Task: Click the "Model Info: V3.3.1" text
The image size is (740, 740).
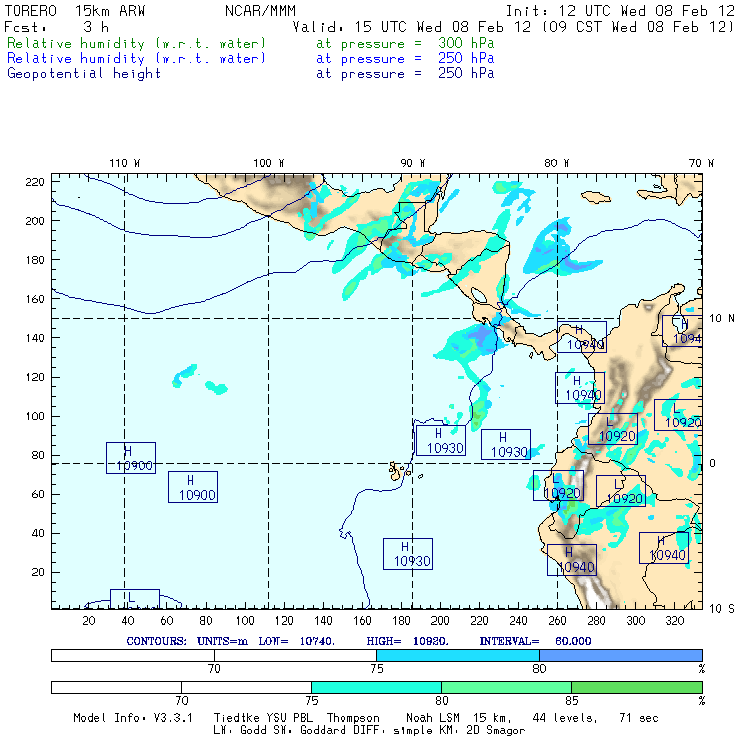Action: tap(133, 718)
